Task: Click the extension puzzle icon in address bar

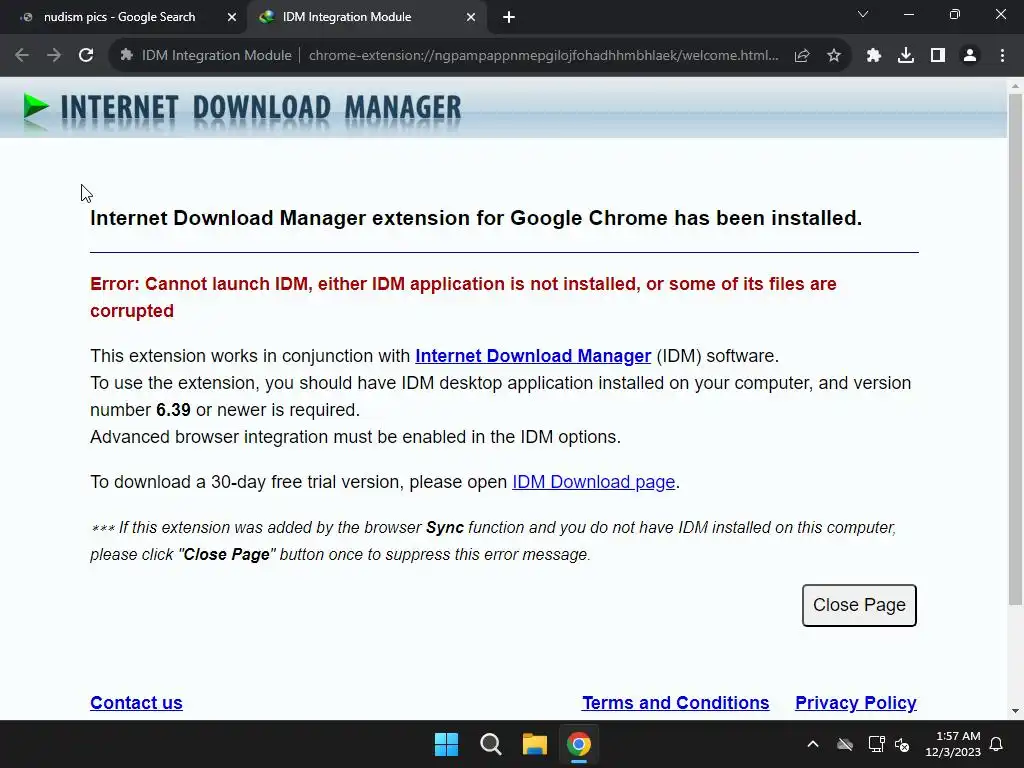Action: point(127,56)
